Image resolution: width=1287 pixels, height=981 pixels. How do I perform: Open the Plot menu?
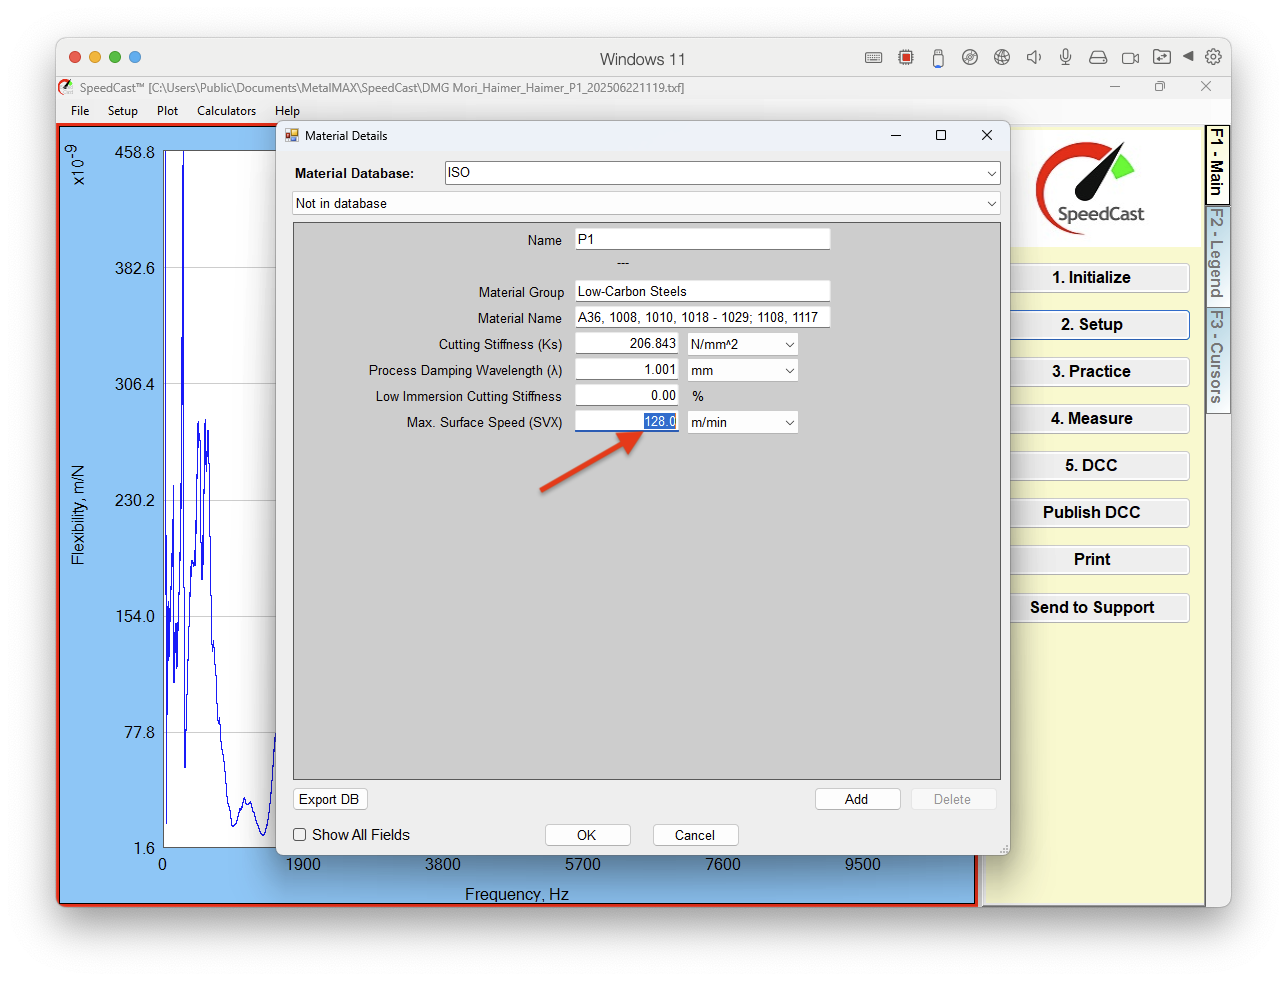pos(167,111)
